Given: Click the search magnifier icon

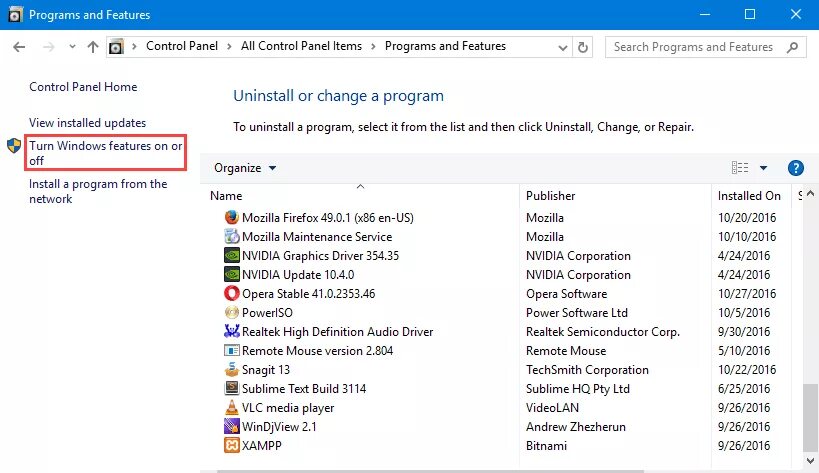Looking at the screenshot, I should (792, 47).
